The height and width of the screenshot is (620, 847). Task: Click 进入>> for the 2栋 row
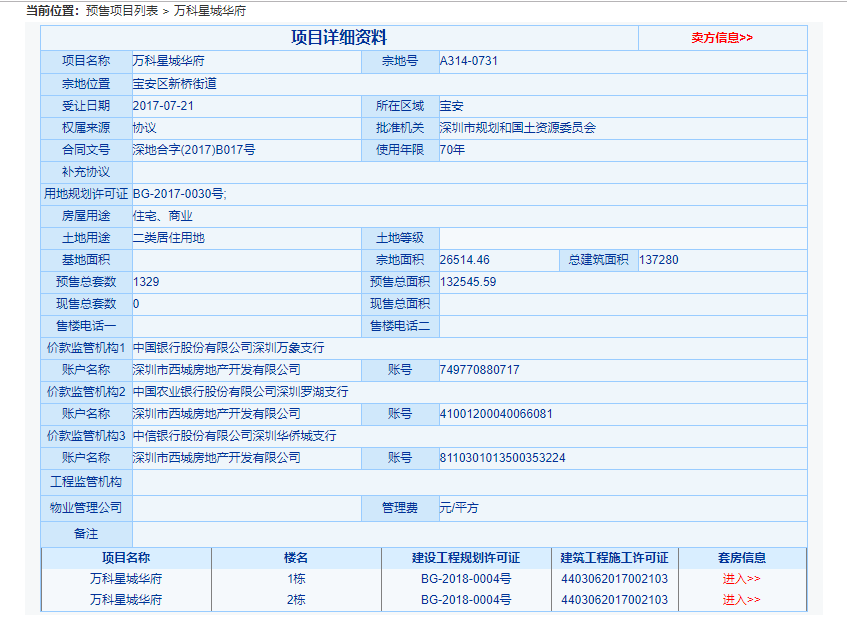pos(741,600)
